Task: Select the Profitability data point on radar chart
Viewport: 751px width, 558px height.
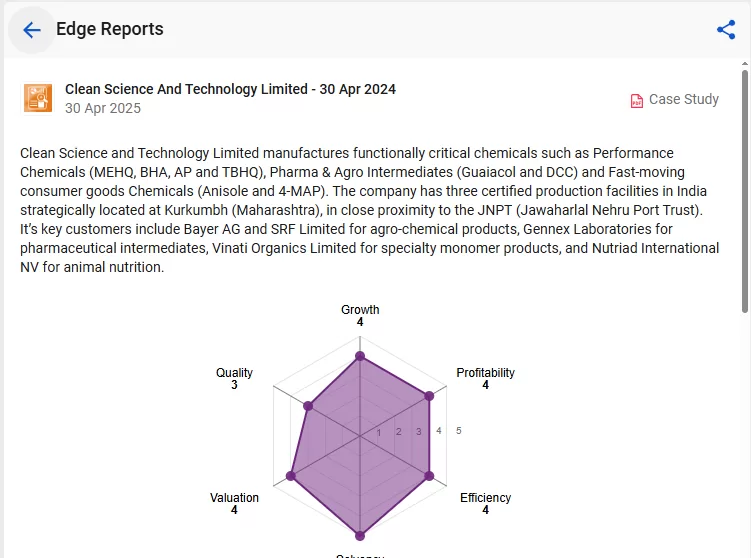Action: (429, 396)
